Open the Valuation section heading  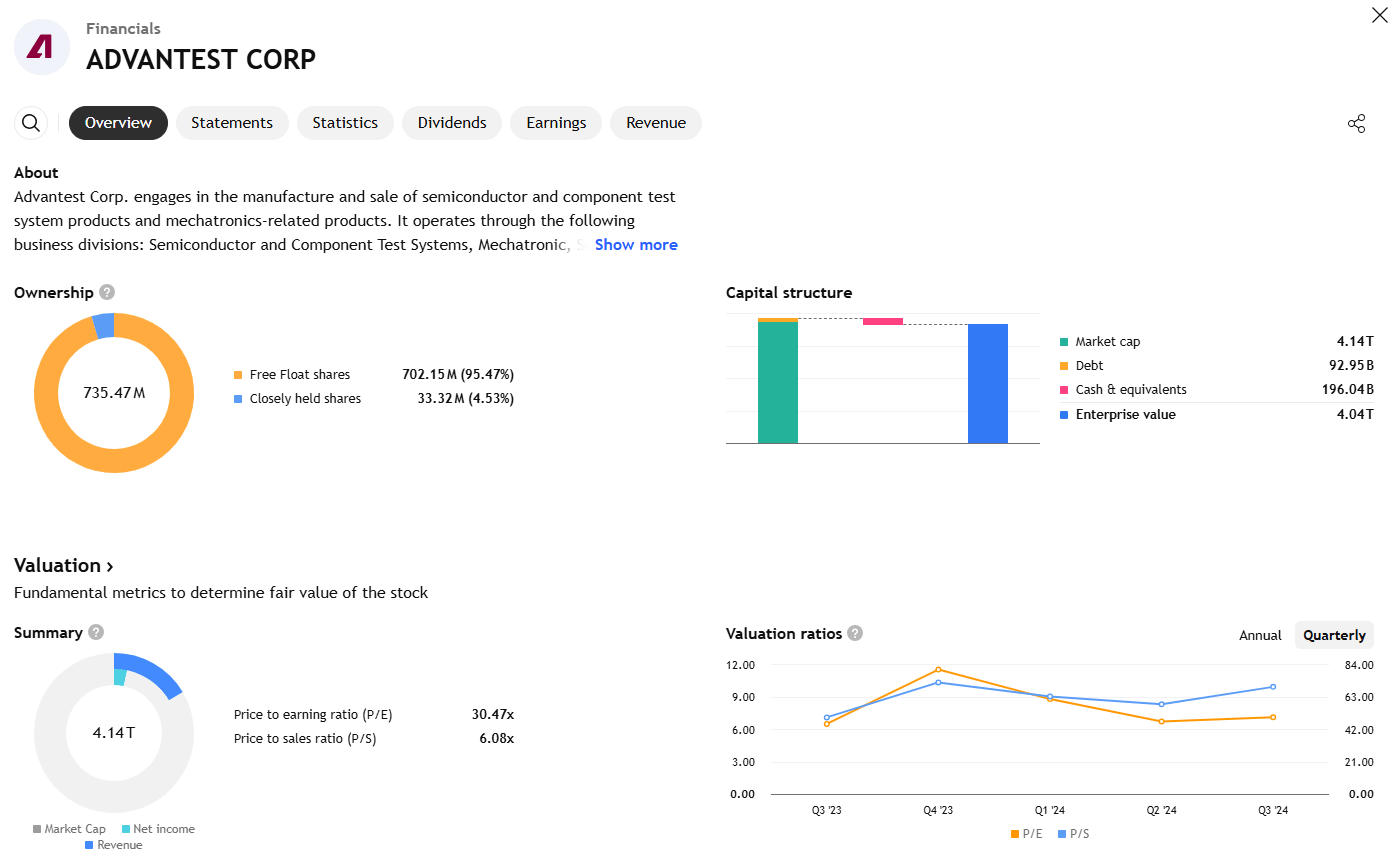(63, 565)
